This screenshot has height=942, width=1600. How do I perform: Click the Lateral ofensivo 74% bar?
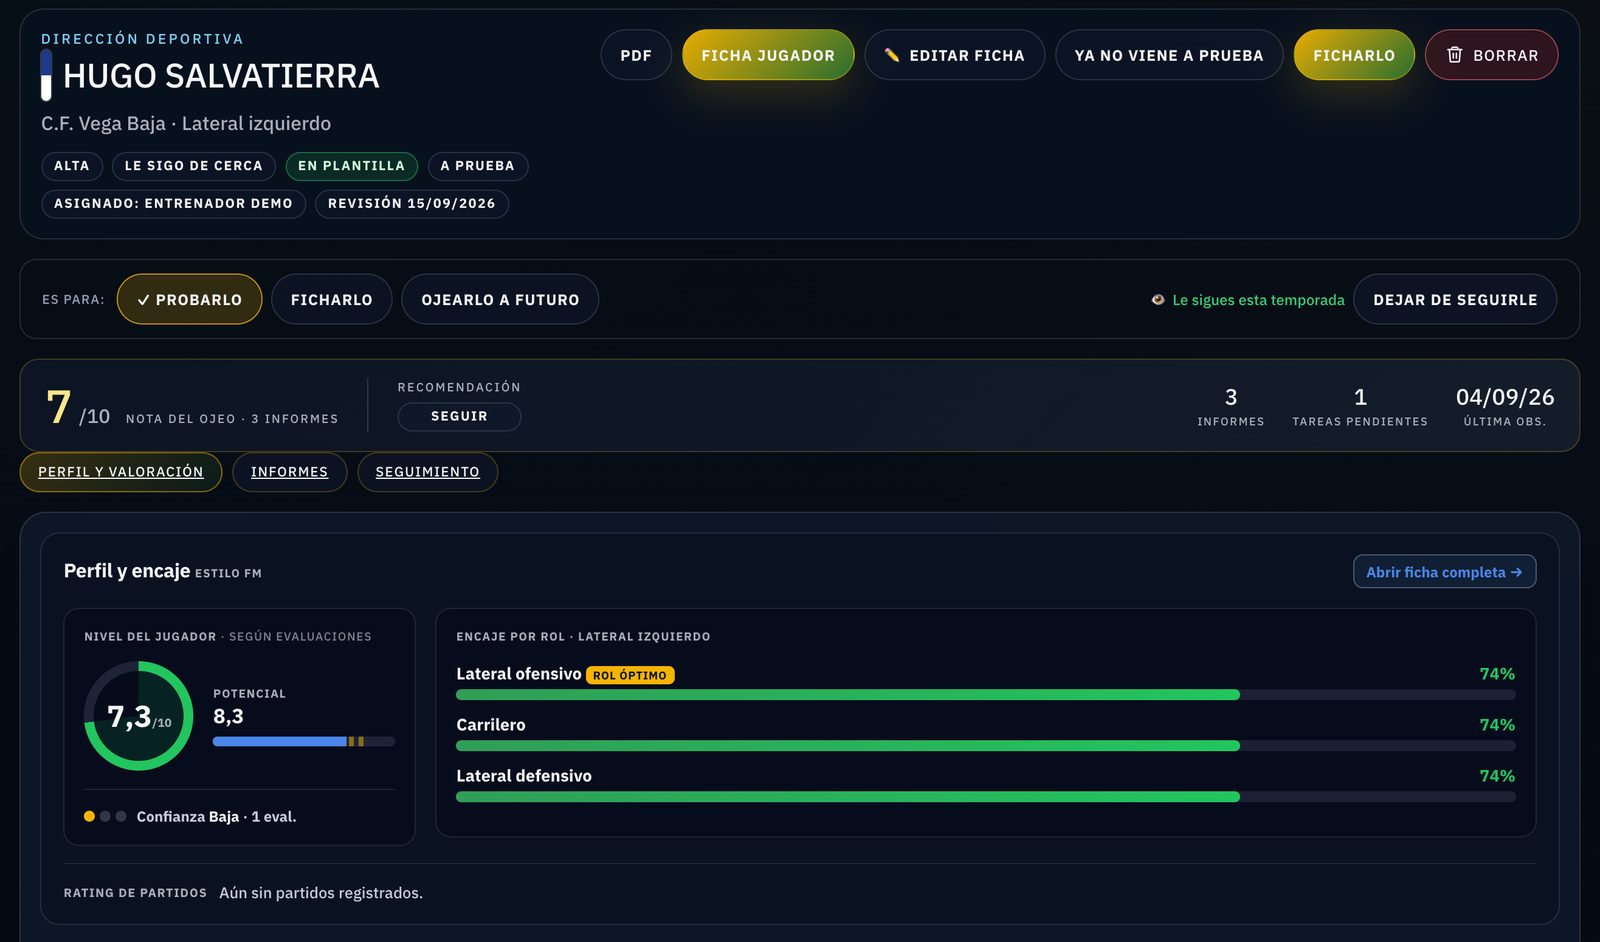tap(986, 695)
